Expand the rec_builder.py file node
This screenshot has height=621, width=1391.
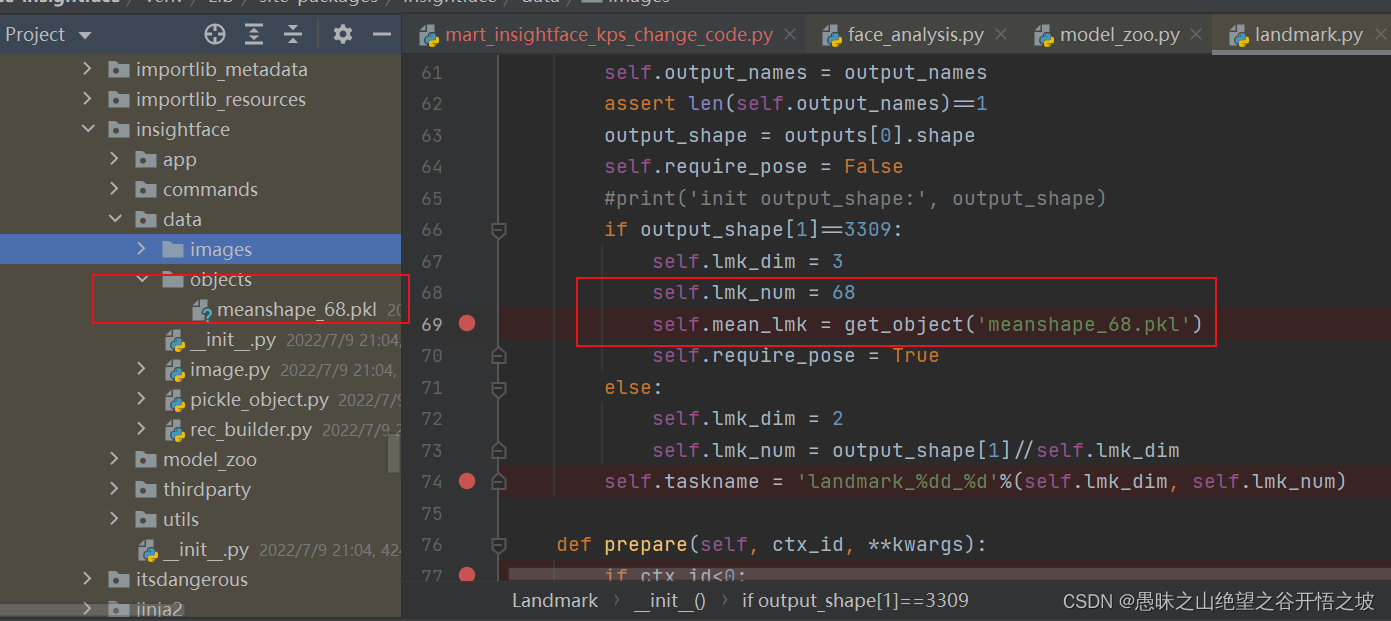(x=142, y=429)
